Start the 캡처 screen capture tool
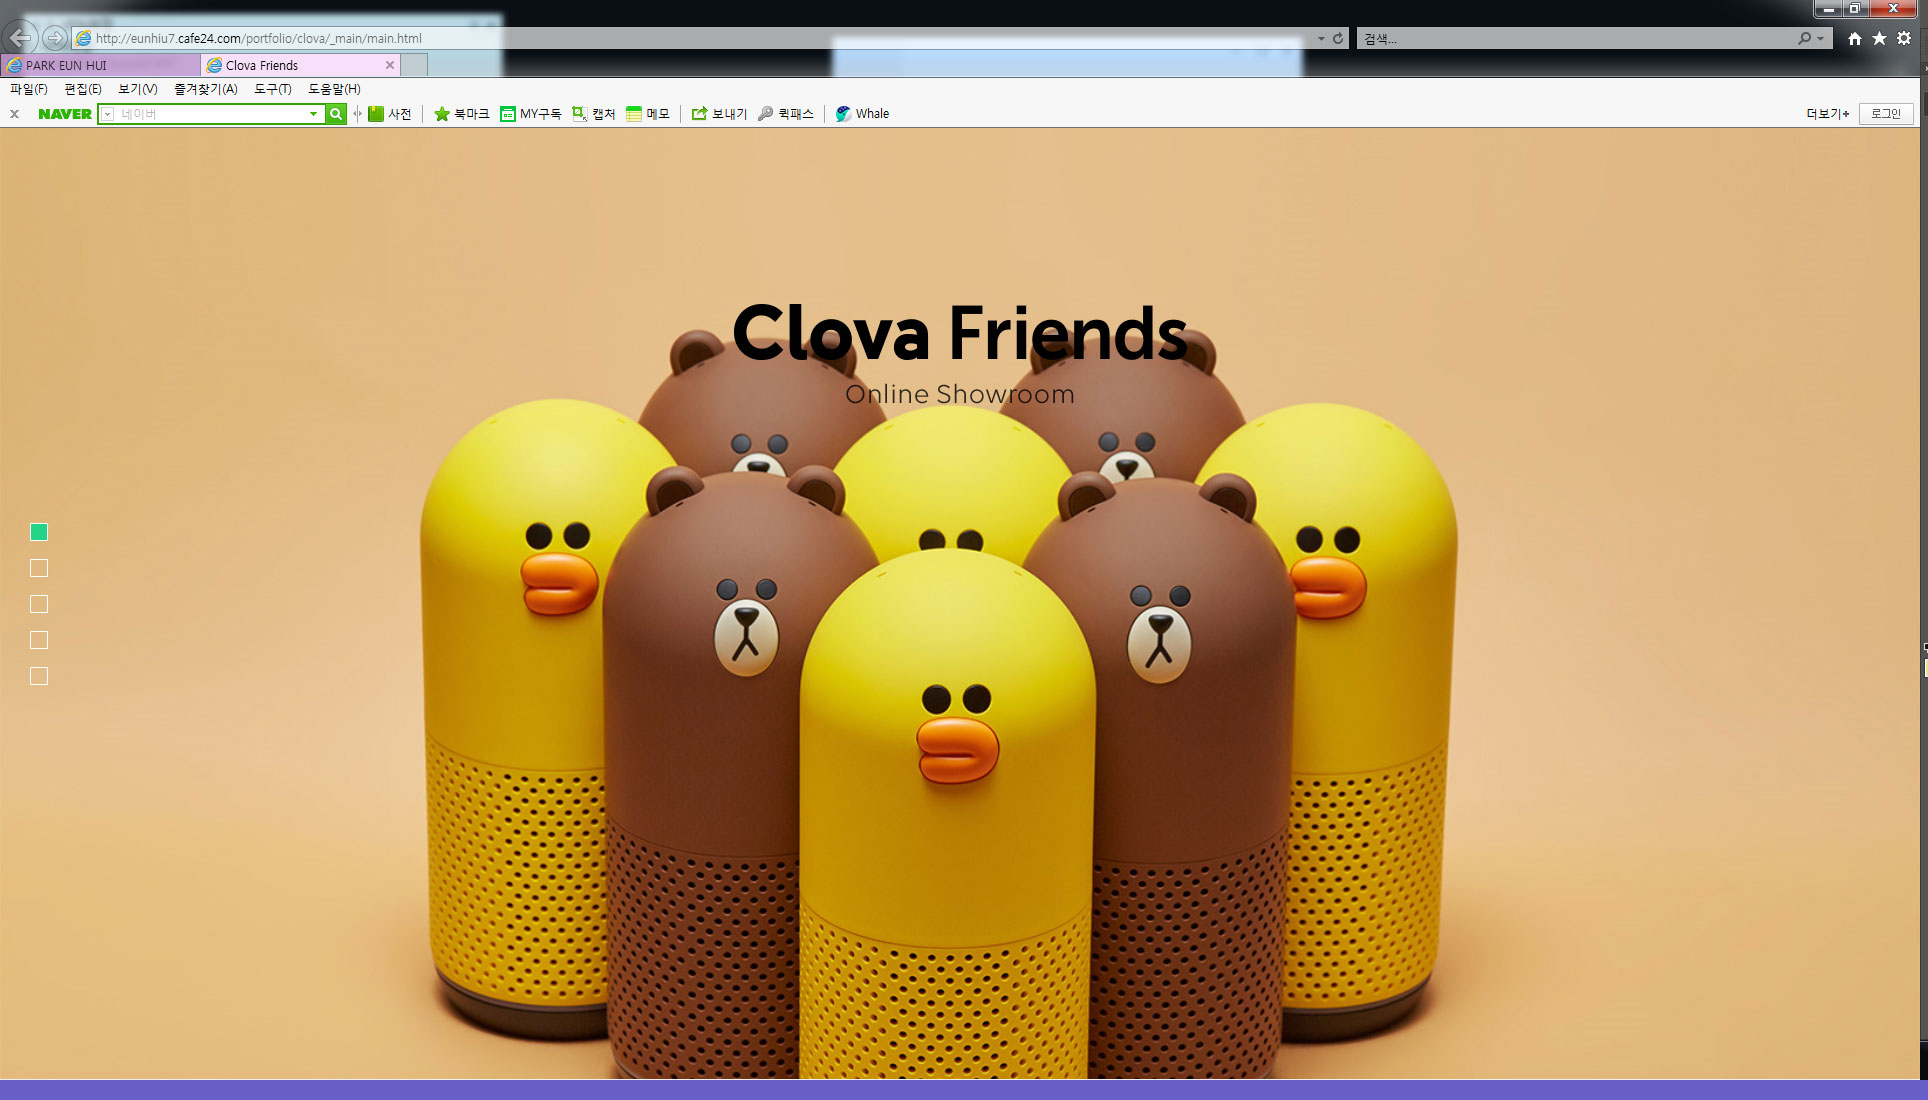The width and height of the screenshot is (1928, 1100). coord(593,114)
